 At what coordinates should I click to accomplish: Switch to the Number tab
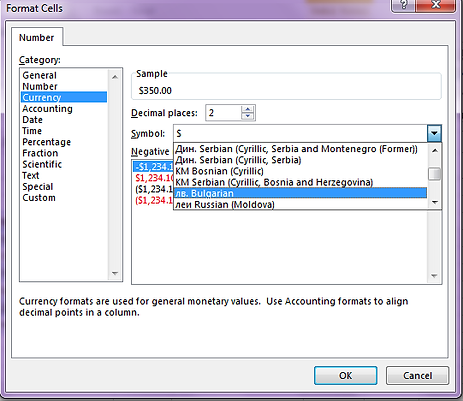coord(37,38)
